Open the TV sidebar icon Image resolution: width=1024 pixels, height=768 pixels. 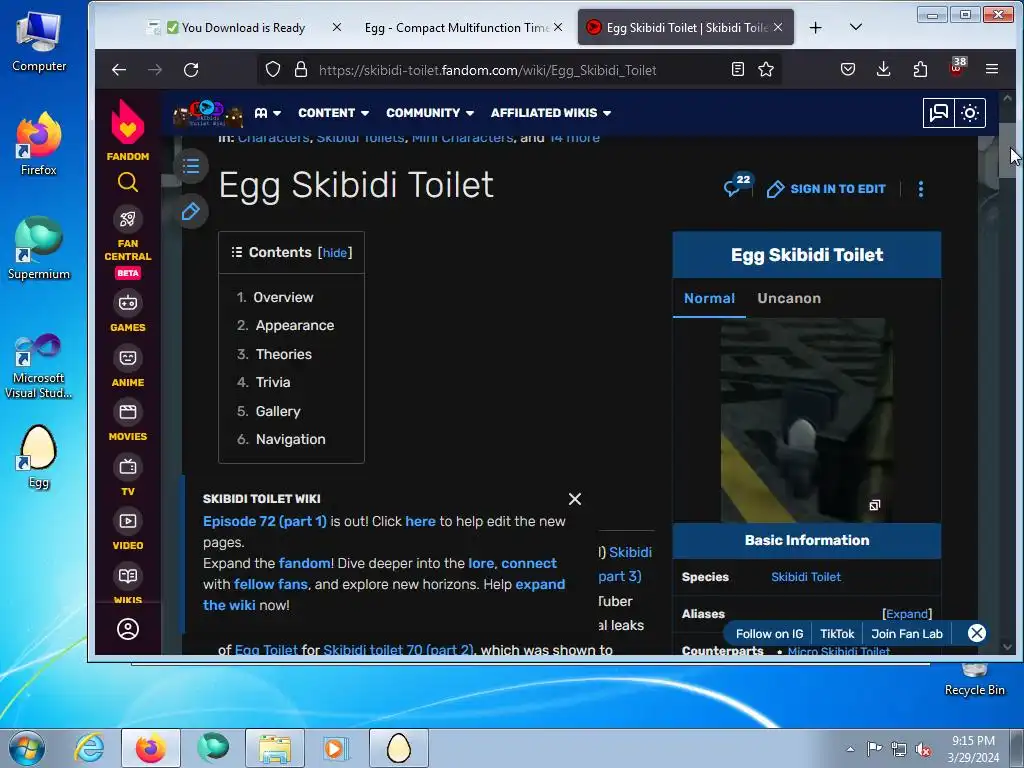click(x=128, y=467)
